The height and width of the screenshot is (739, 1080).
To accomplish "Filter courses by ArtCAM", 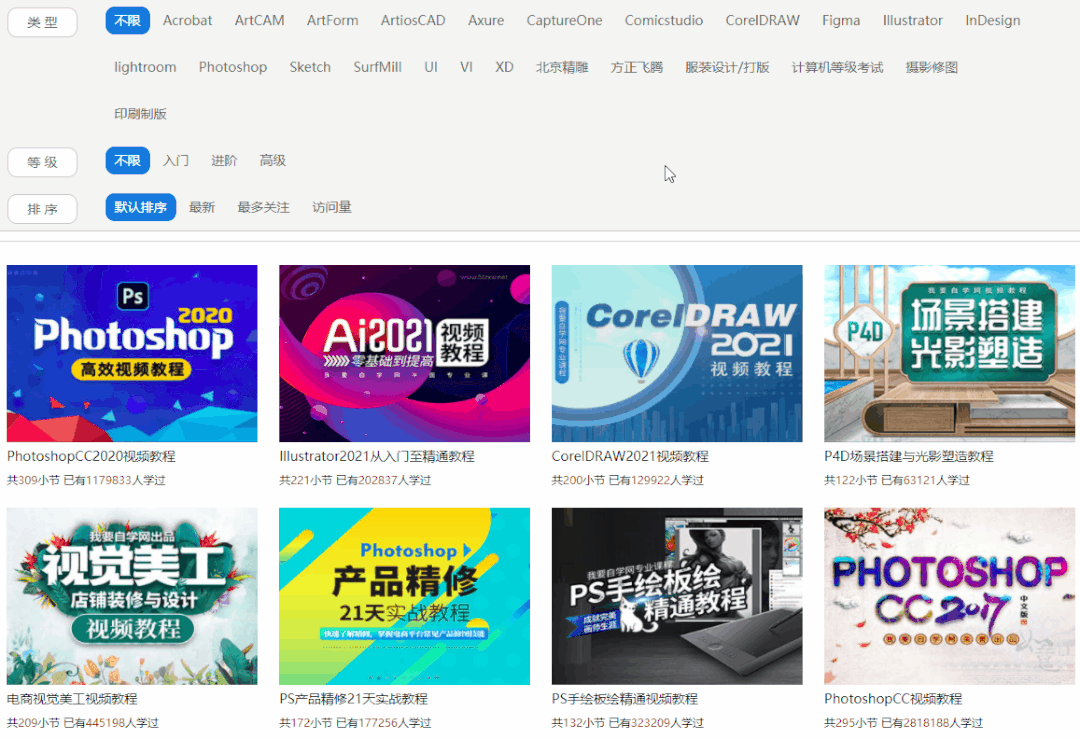I will (259, 21).
